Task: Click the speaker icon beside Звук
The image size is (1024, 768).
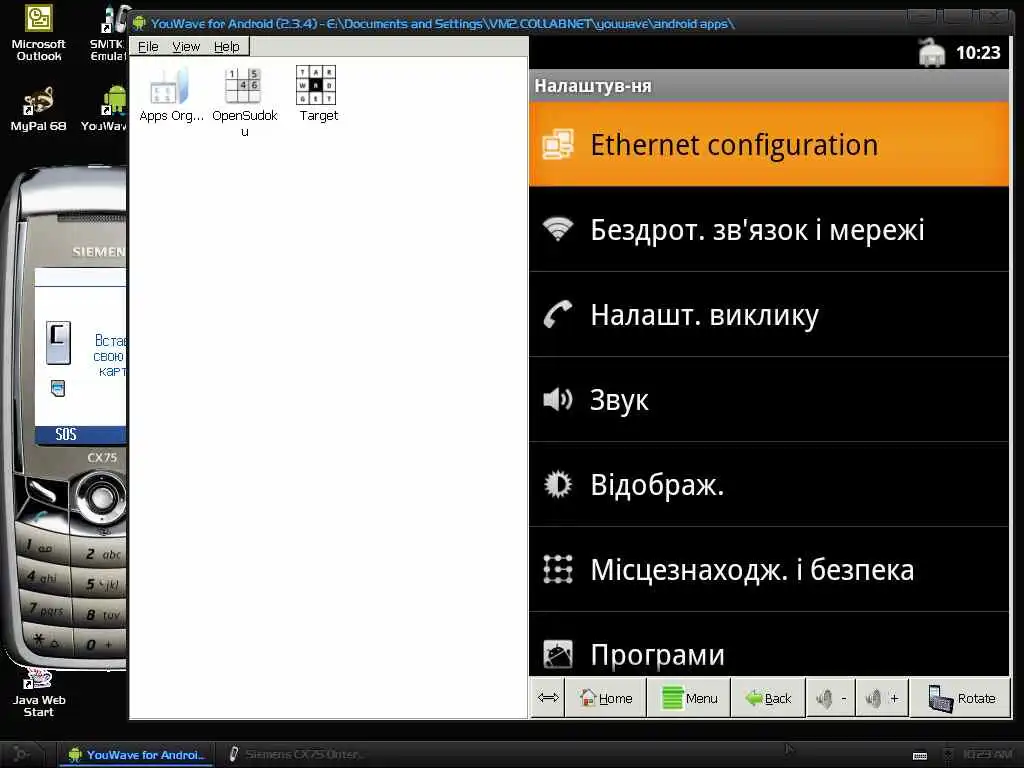Action: tap(558, 399)
